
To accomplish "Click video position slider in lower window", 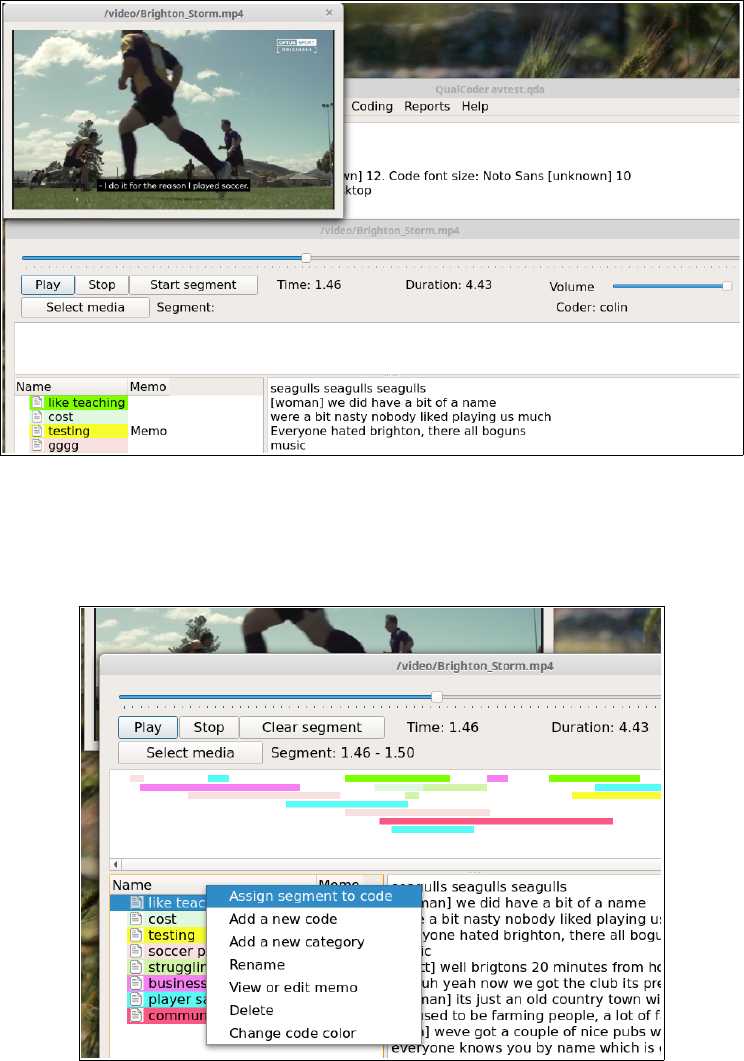I will [390, 697].
